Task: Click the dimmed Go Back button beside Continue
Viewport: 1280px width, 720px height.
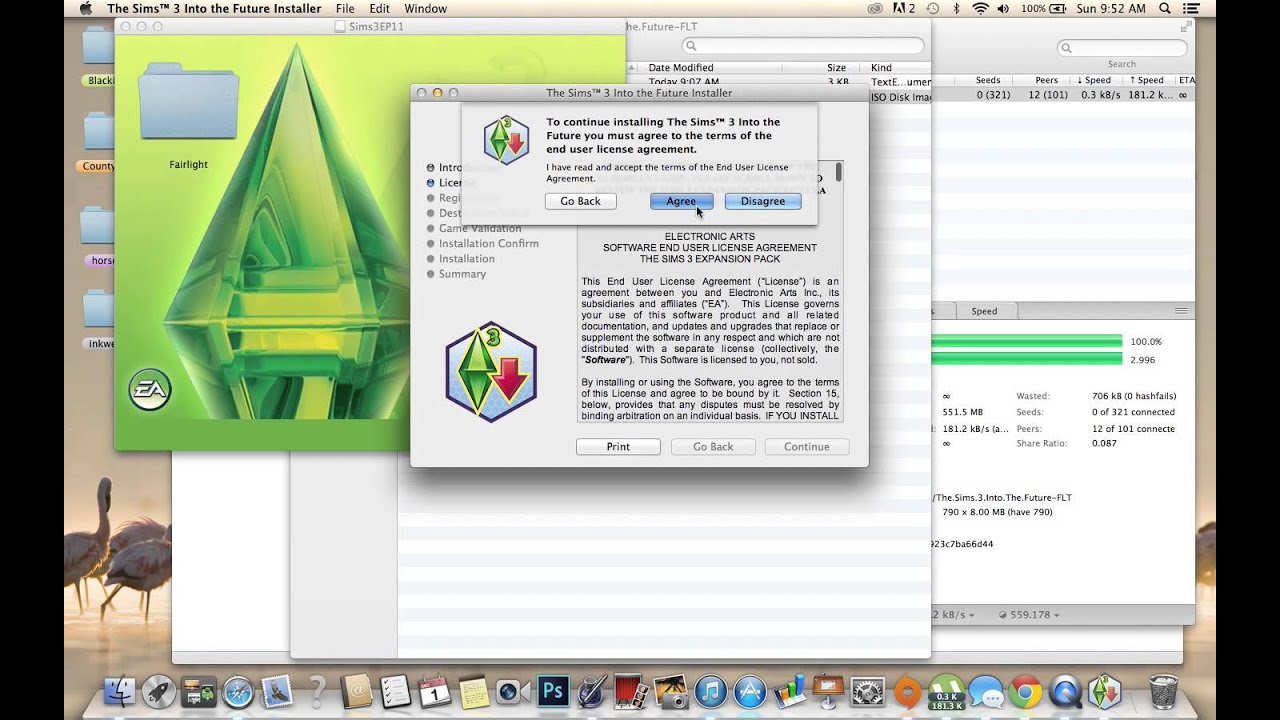Action: pos(713,447)
